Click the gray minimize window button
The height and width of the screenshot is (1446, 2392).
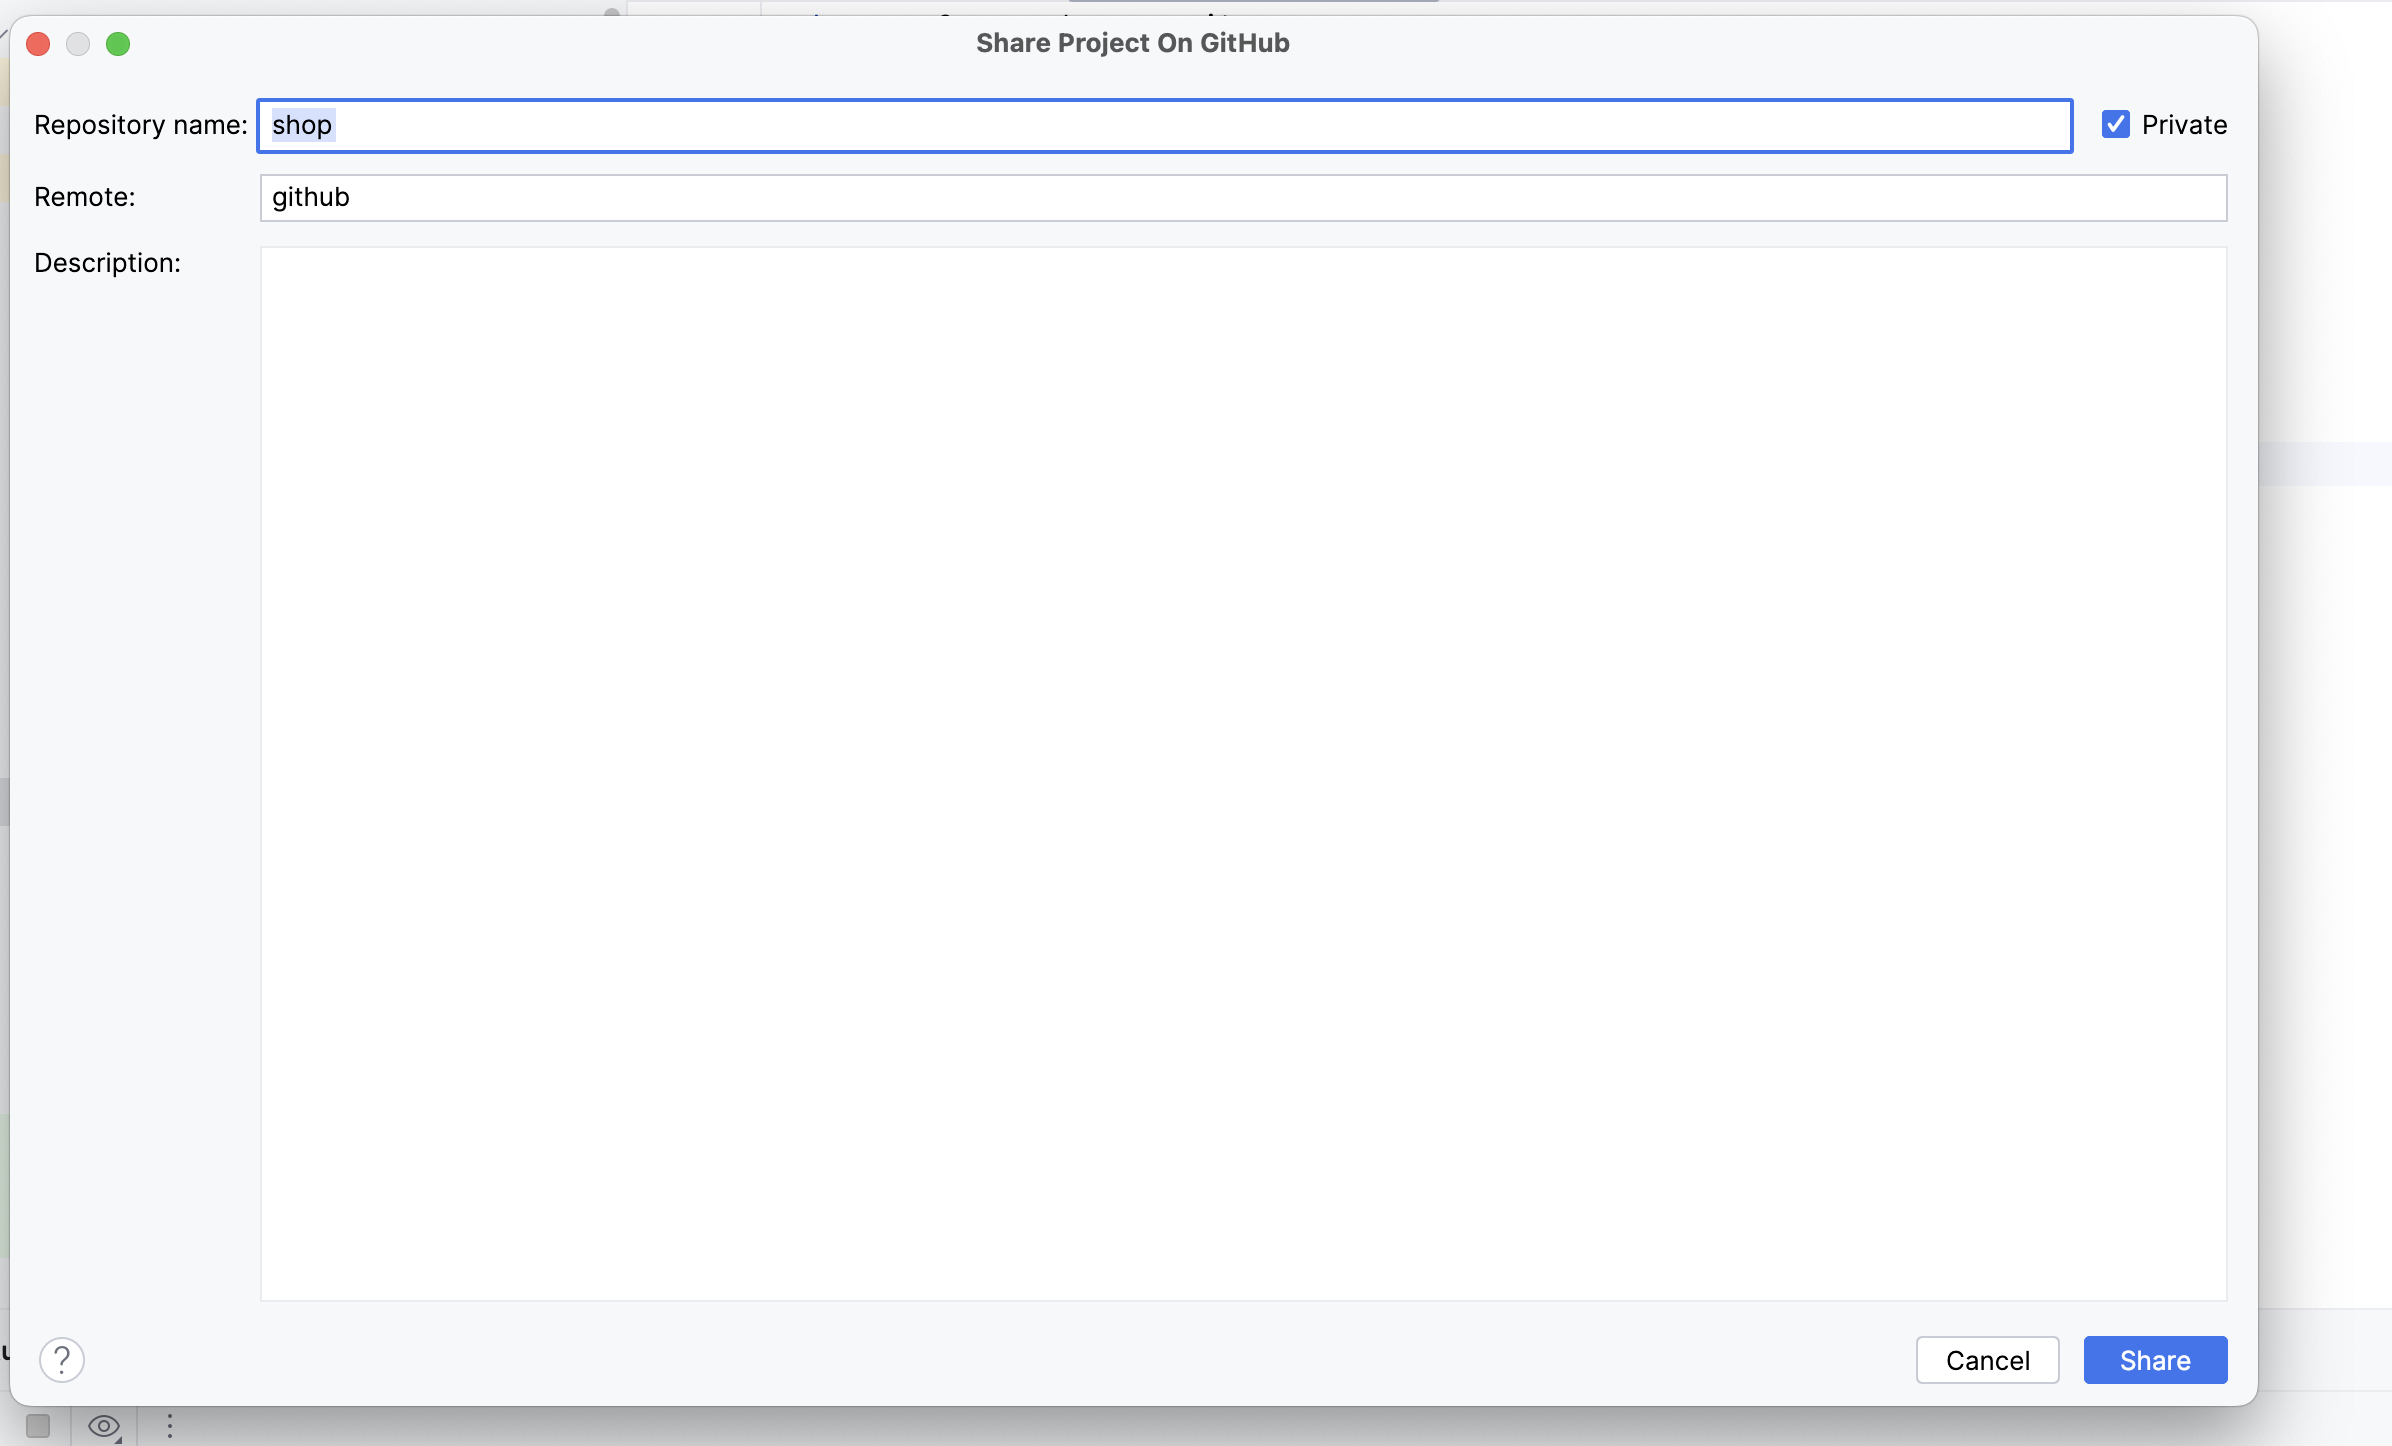78,44
